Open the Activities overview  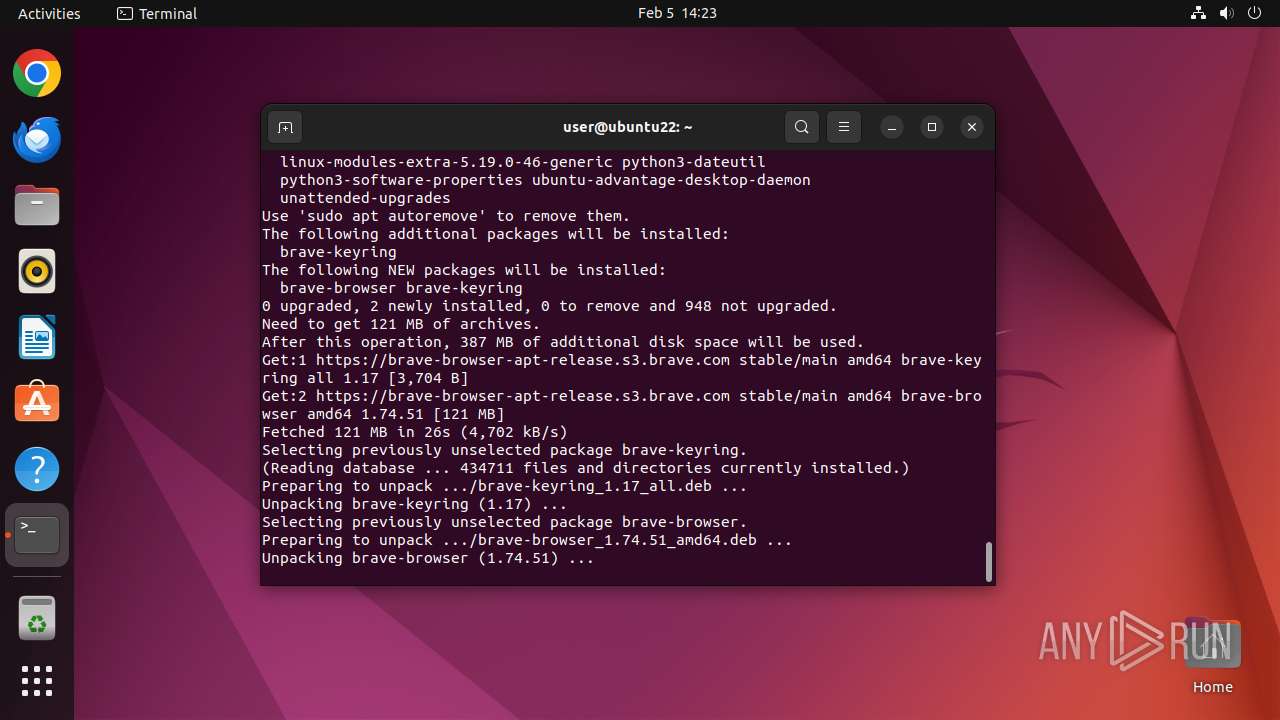[x=49, y=13]
